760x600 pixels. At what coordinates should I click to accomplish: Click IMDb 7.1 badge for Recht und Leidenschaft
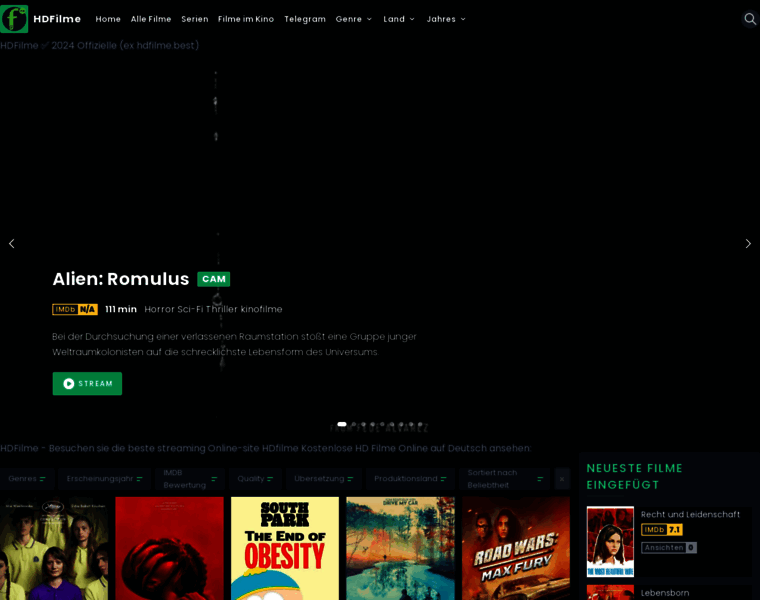click(662, 530)
